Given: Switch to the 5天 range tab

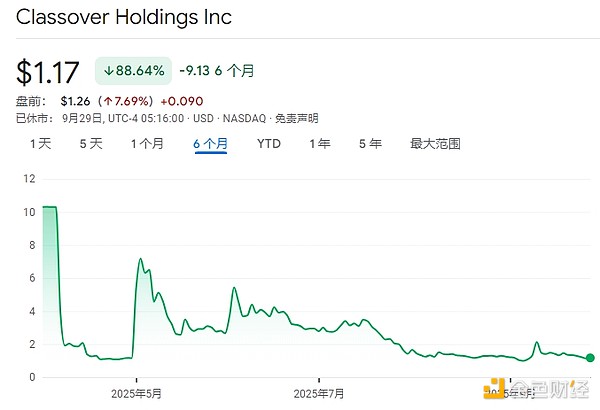Looking at the screenshot, I should pos(91,144).
